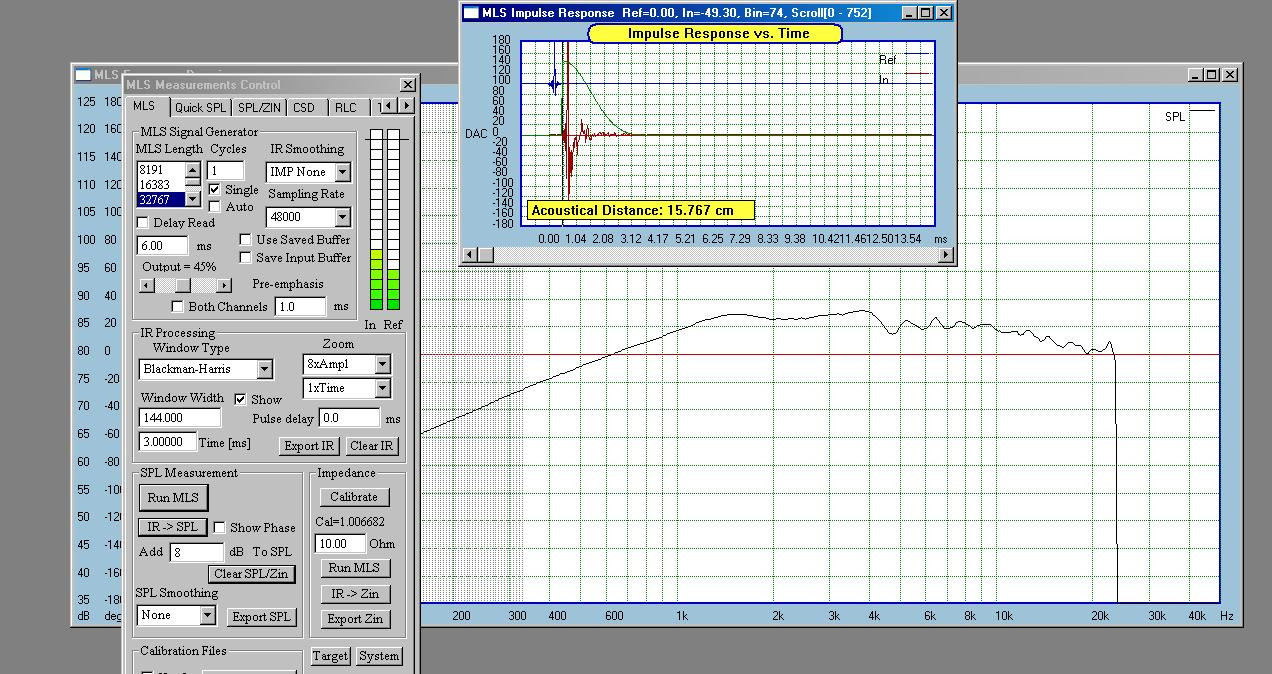The width and height of the screenshot is (1272, 674).
Task: Click the Export IR button
Action: [x=309, y=446]
